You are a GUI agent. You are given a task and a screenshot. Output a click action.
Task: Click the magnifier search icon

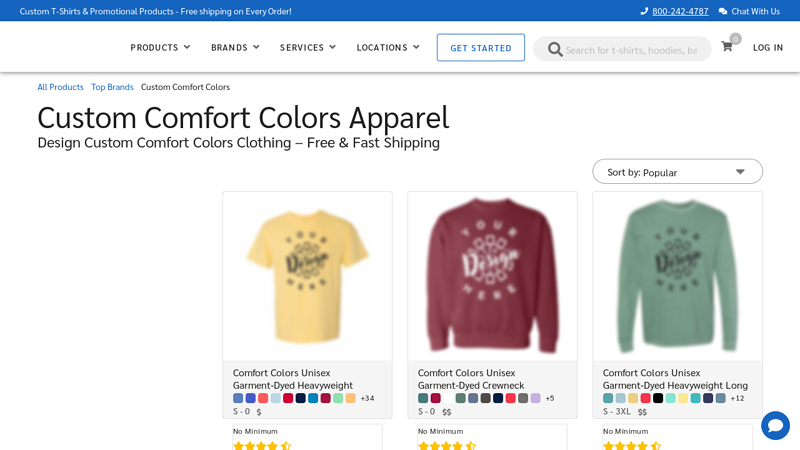point(555,49)
